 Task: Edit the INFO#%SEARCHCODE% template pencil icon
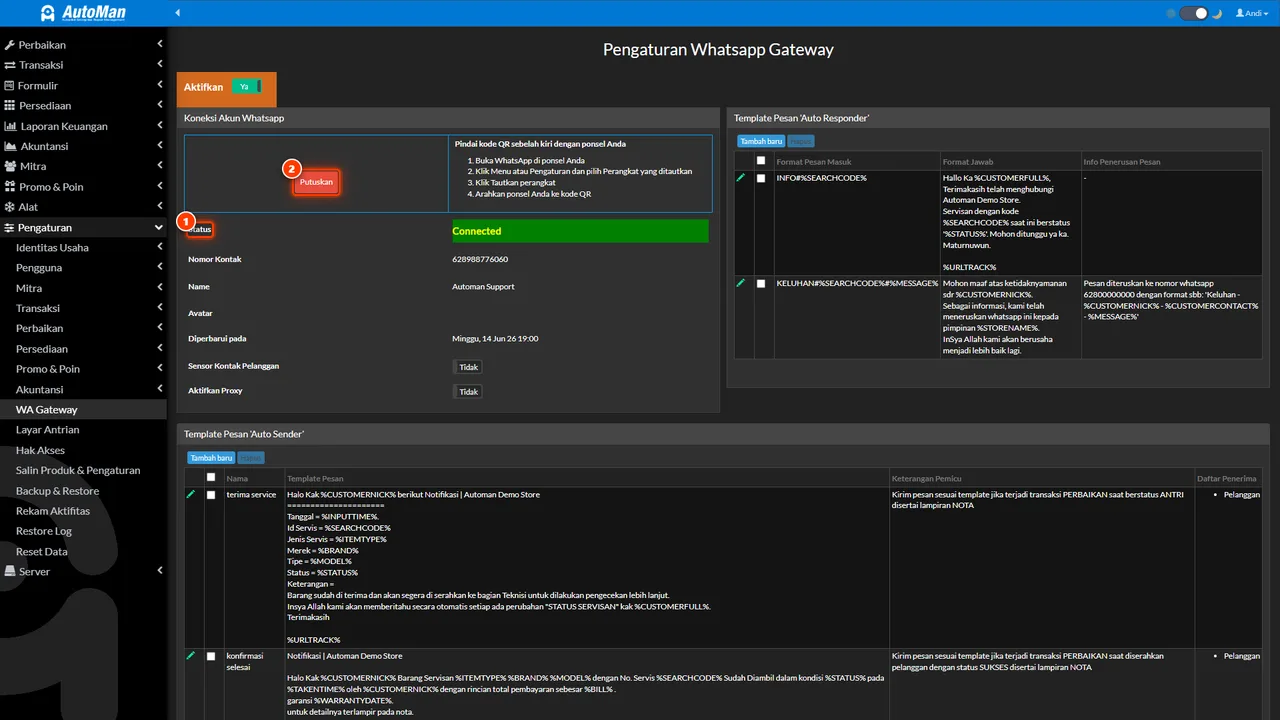pos(741,177)
